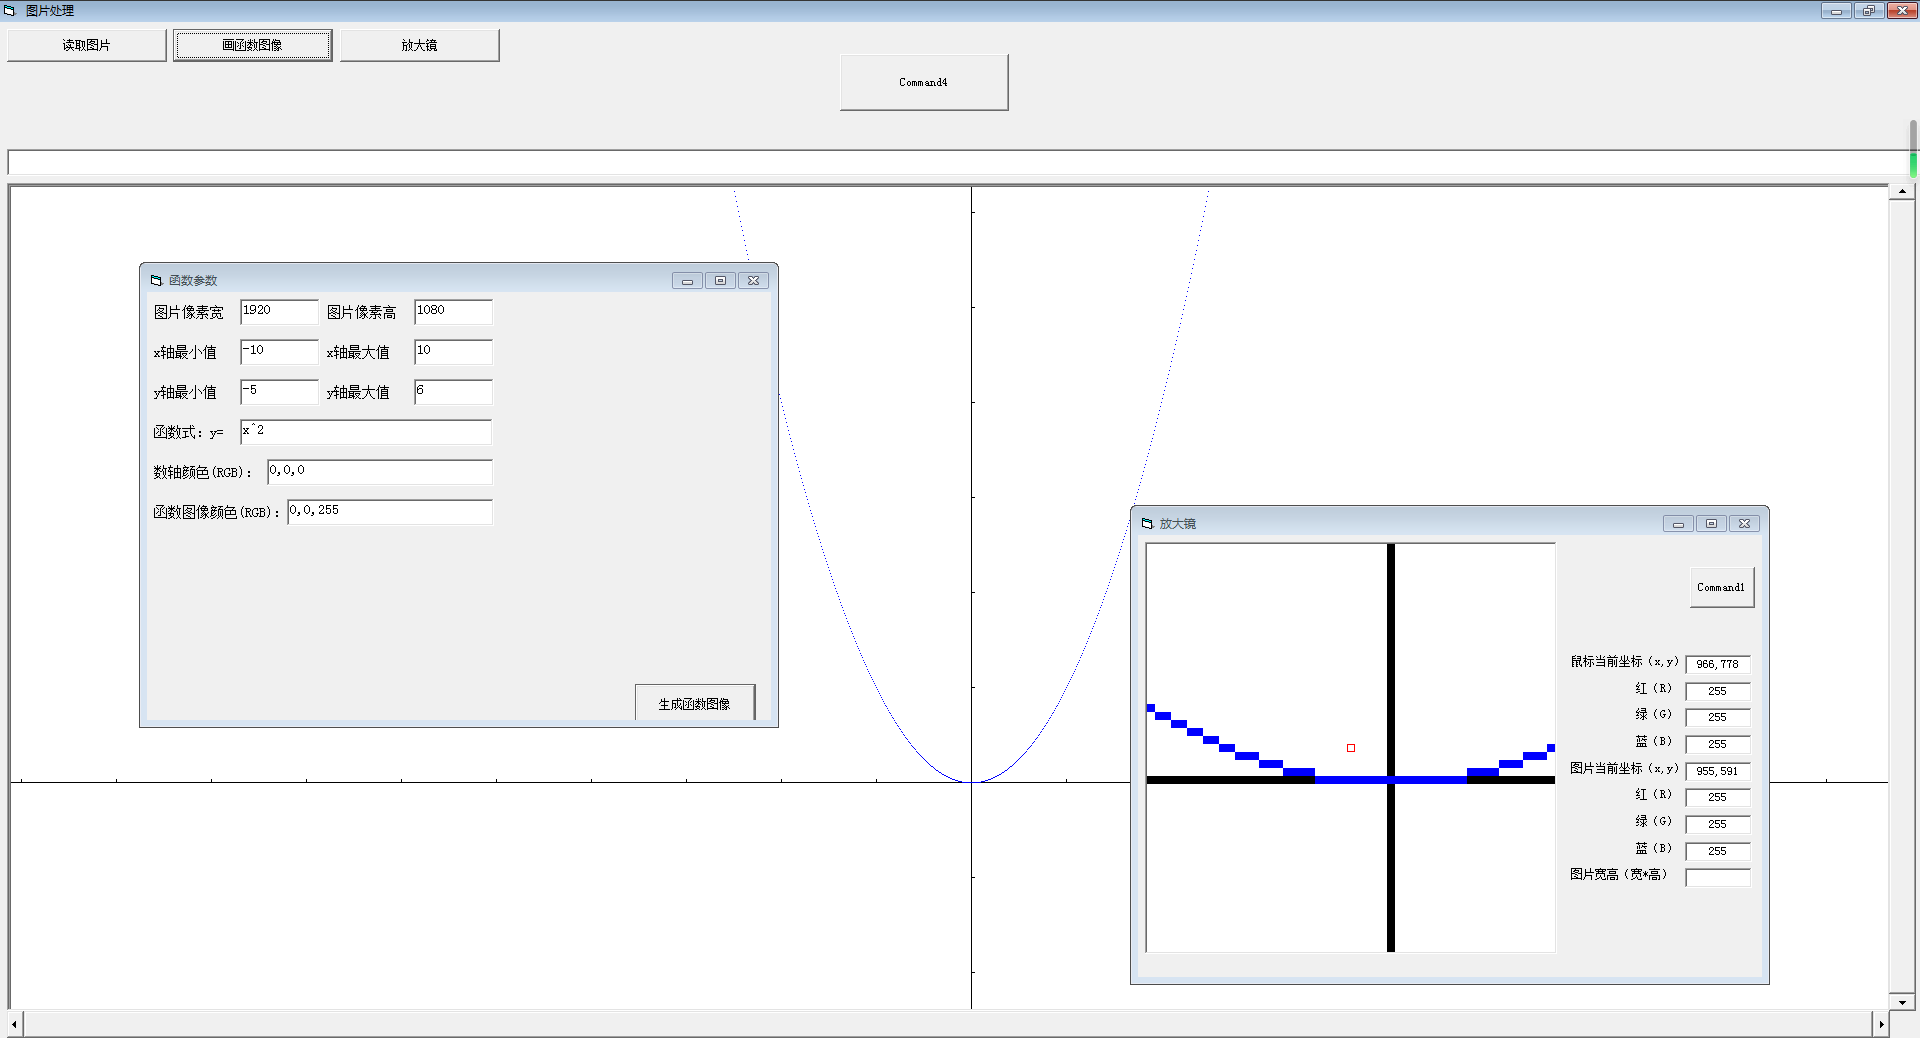This screenshot has width=1920, height=1038.
Task: Minimize the 放大镜 window
Action: pos(1678,524)
